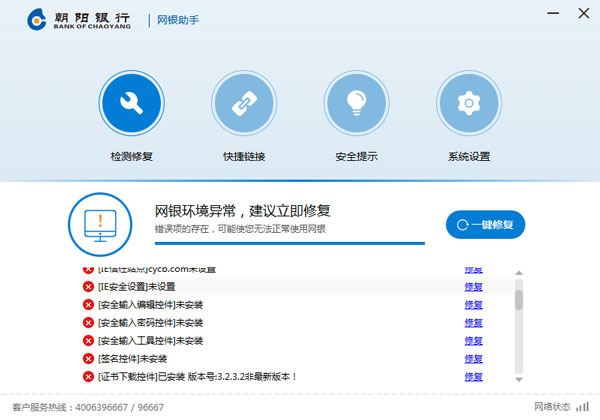Click the 网银助手 title text
Screen dimensions: 600x420
[178, 20]
